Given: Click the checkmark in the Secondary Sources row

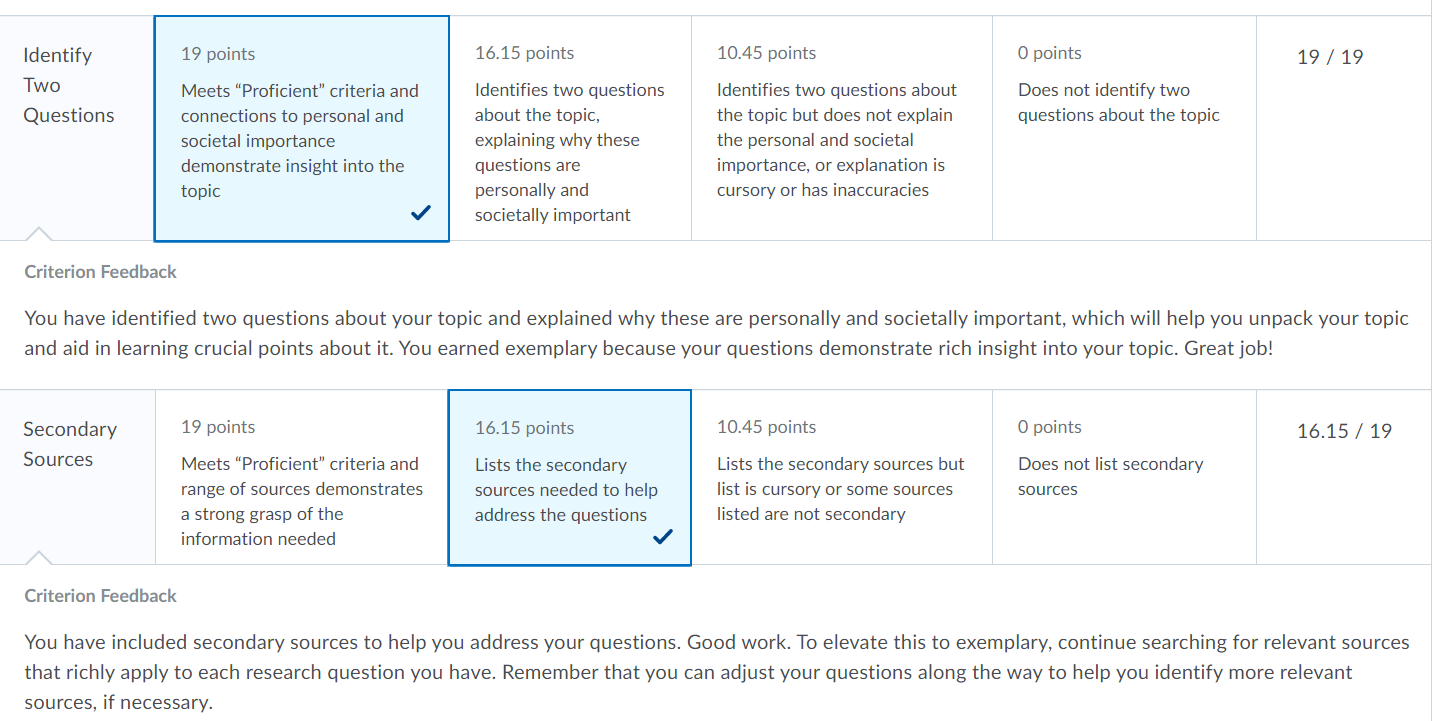Looking at the screenshot, I should pyautogui.click(x=662, y=537).
